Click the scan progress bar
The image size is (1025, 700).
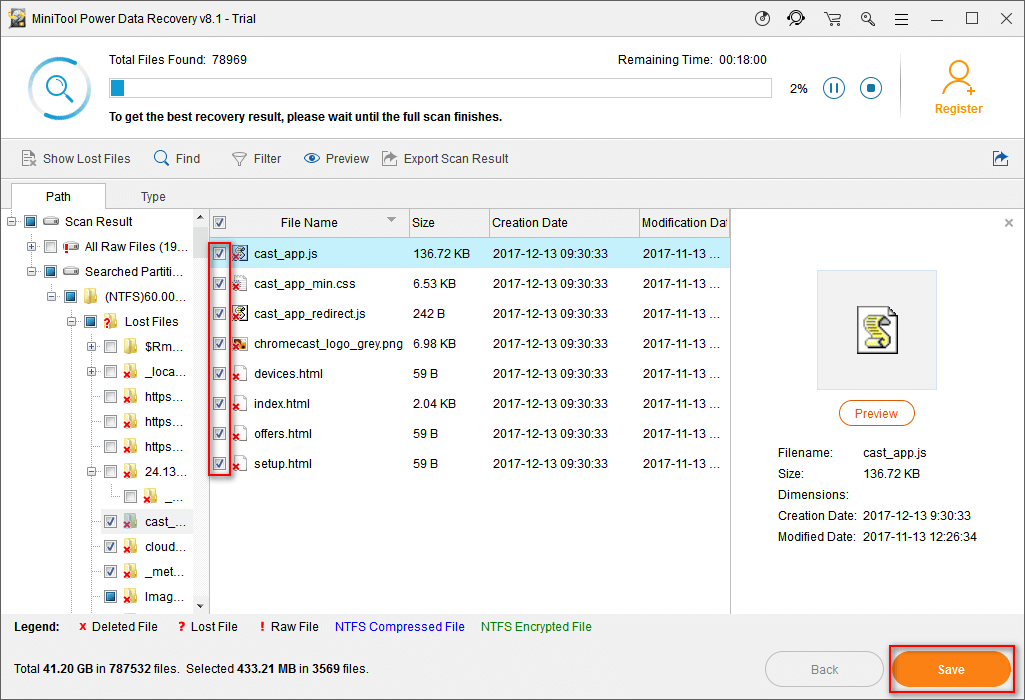tap(440, 89)
